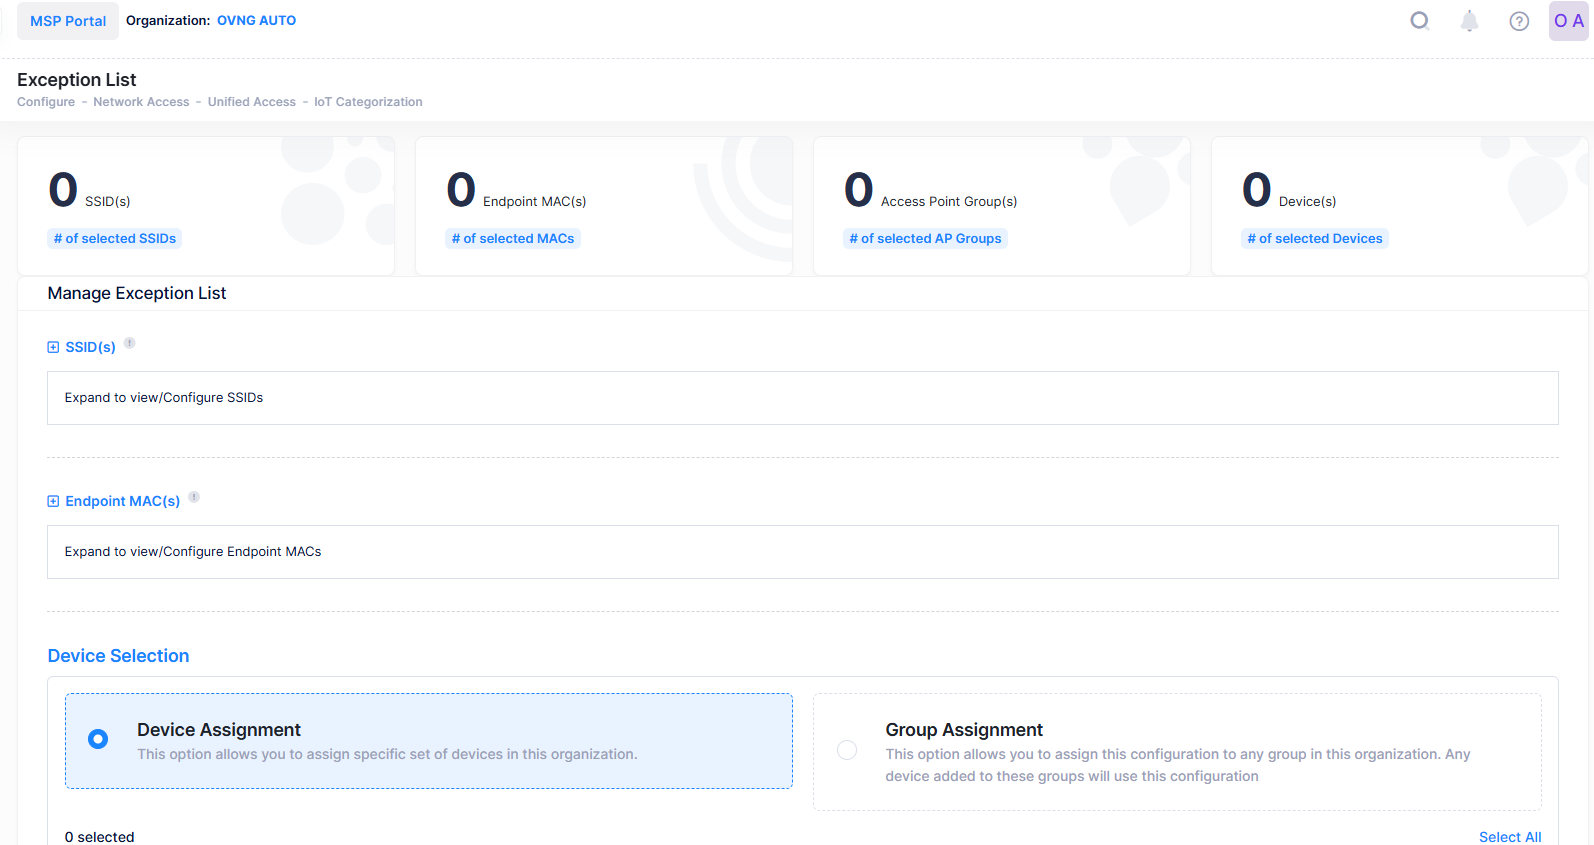The height and width of the screenshot is (845, 1594).
Task: Open the search icon in header
Action: 1419,21
